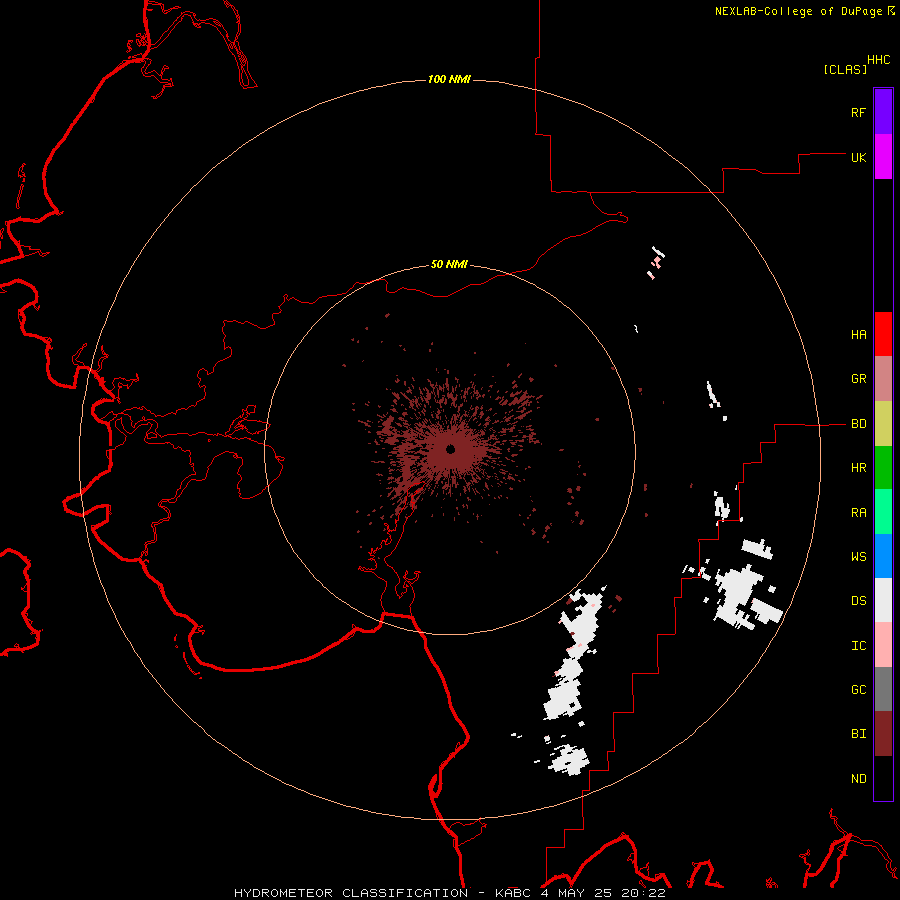Click the HA legend label
The height and width of the screenshot is (900, 900).
pyautogui.click(x=858, y=335)
